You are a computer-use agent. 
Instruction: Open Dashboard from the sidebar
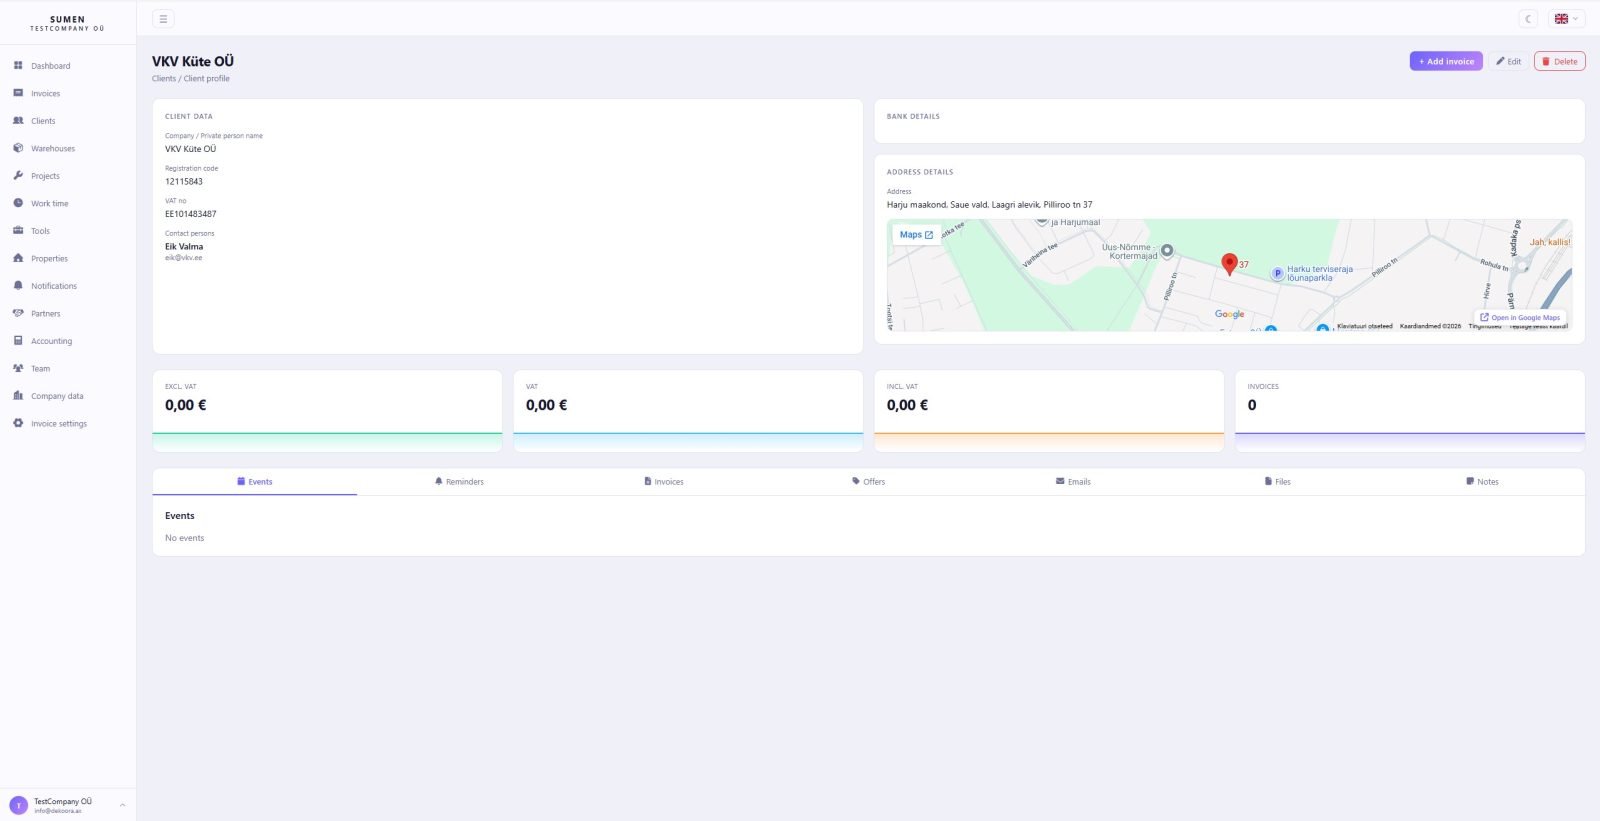pos(50,66)
